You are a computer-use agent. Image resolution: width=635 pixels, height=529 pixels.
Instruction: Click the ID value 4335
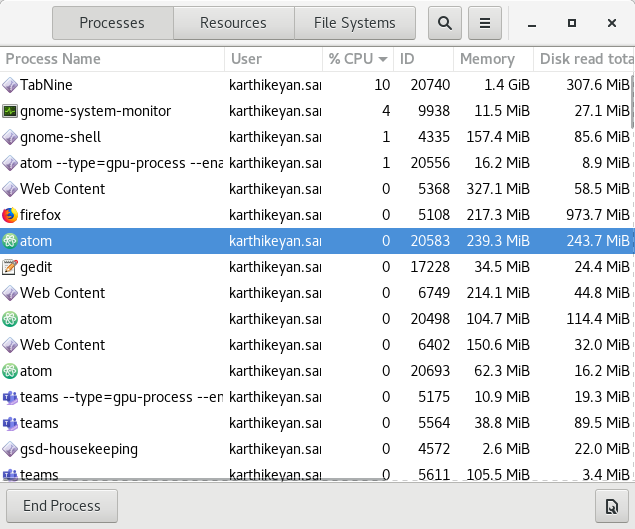(x=434, y=137)
